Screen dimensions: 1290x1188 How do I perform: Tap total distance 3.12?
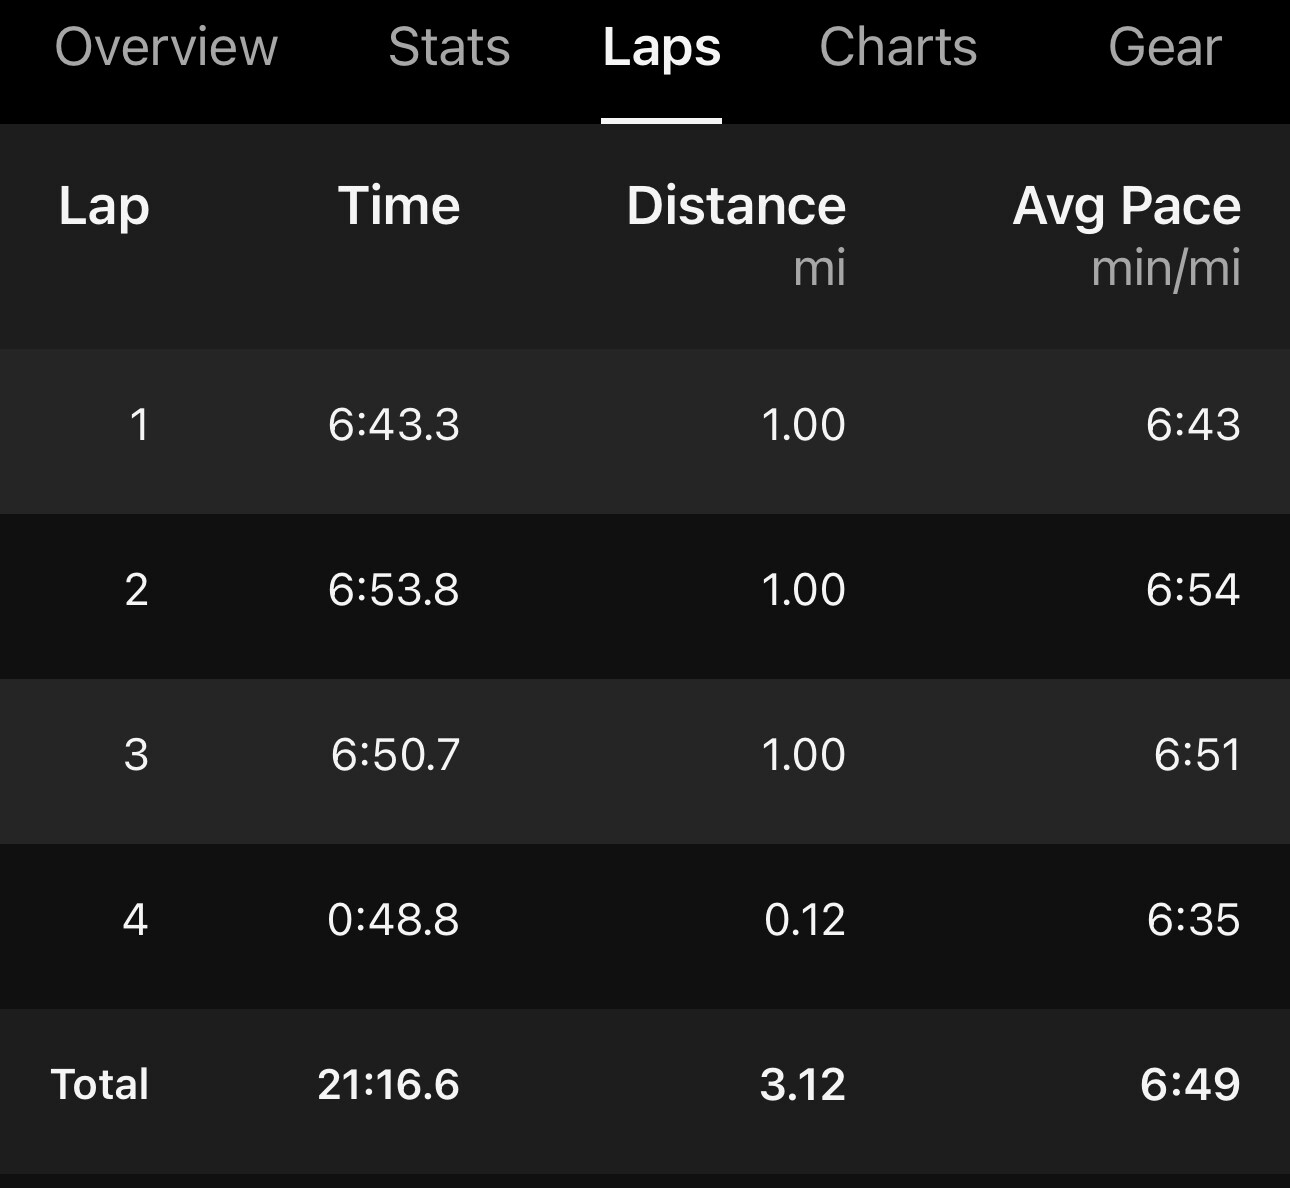tap(803, 1085)
